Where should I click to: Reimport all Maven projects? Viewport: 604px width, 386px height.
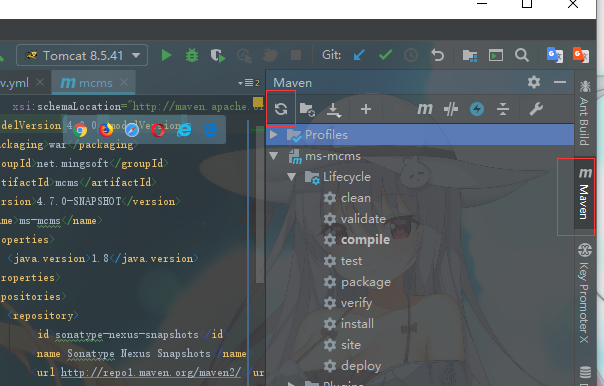pyautogui.click(x=281, y=109)
